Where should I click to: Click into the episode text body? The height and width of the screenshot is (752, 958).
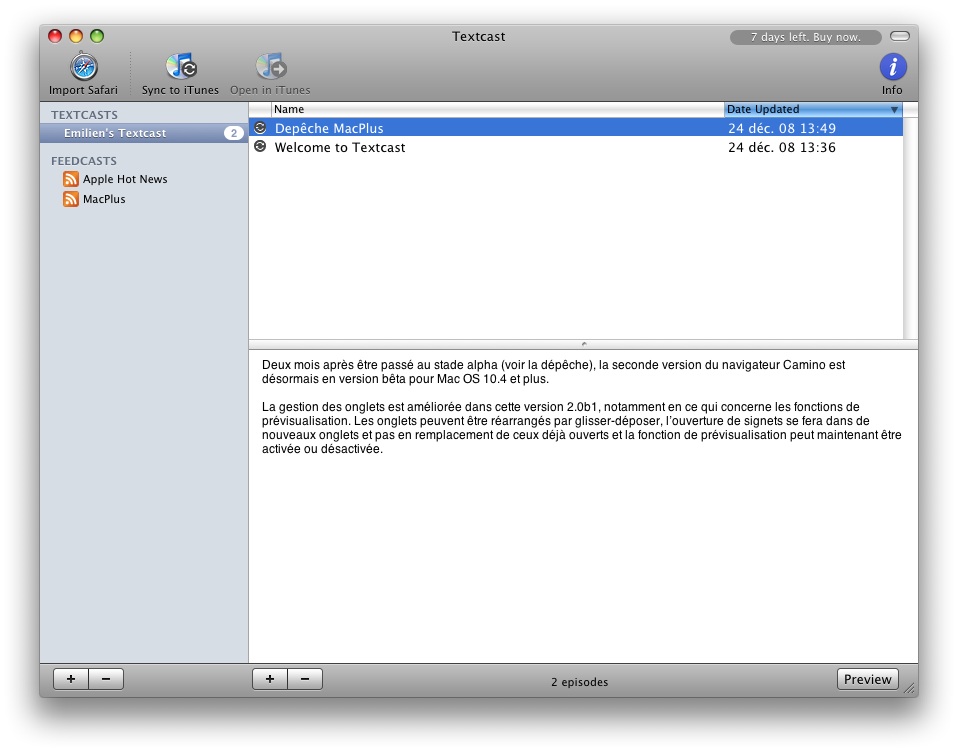point(583,506)
